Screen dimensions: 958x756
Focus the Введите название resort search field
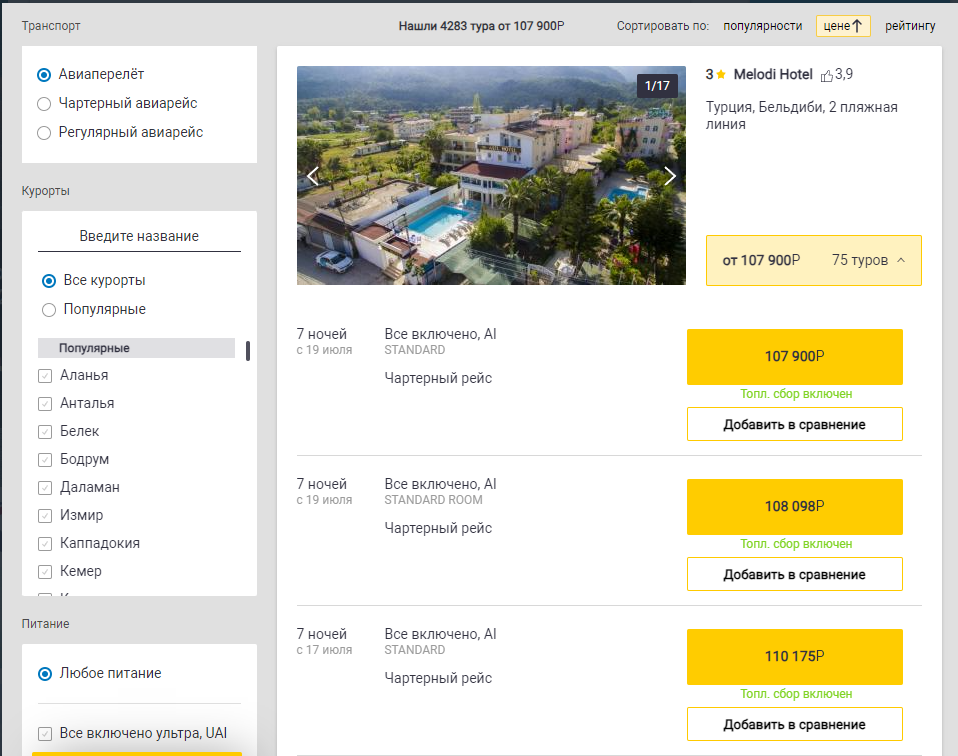pos(139,237)
